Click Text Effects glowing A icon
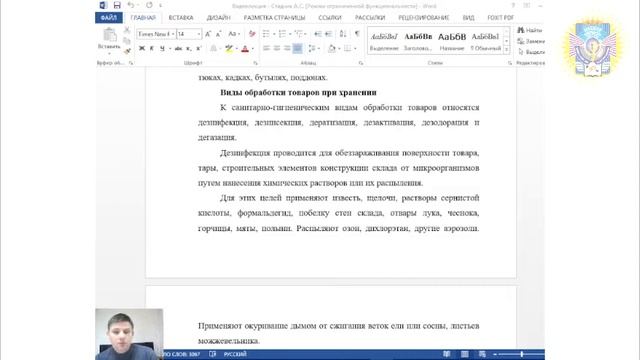The image size is (640, 360). tap(213, 49)
